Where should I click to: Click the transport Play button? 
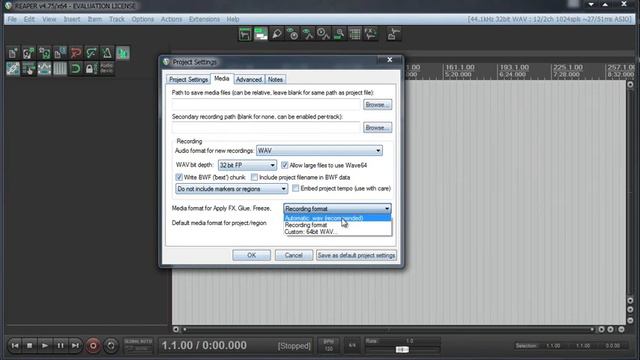click(45, 346)
